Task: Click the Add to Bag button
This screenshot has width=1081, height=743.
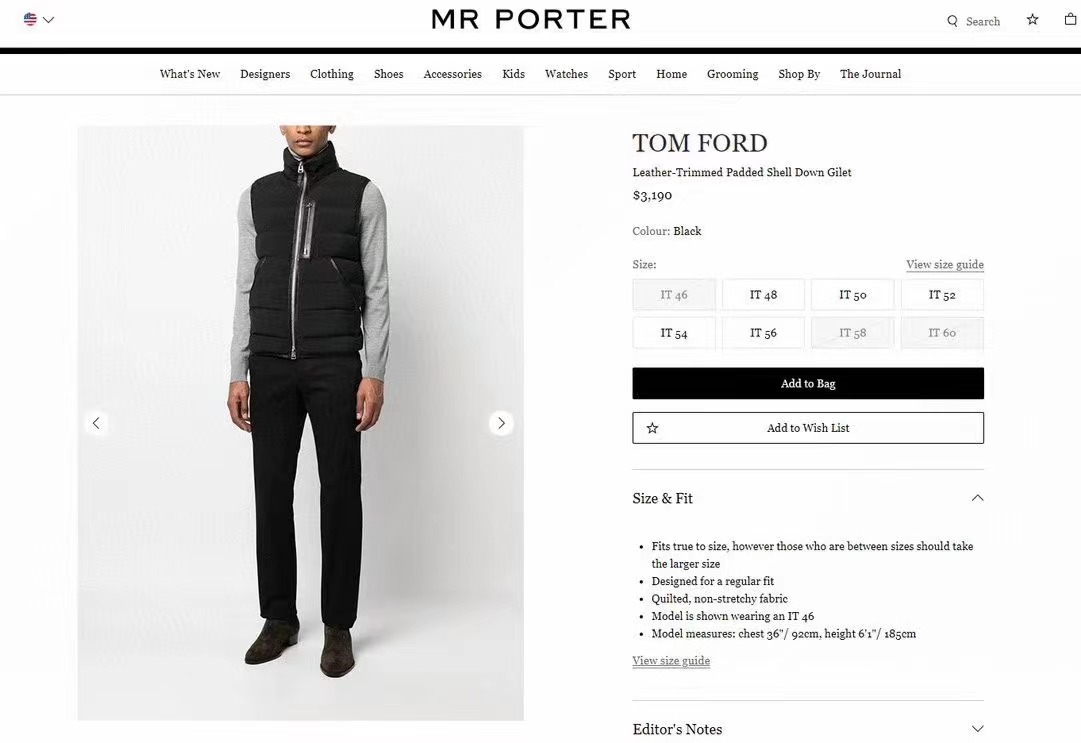Action: pos(808,384)
